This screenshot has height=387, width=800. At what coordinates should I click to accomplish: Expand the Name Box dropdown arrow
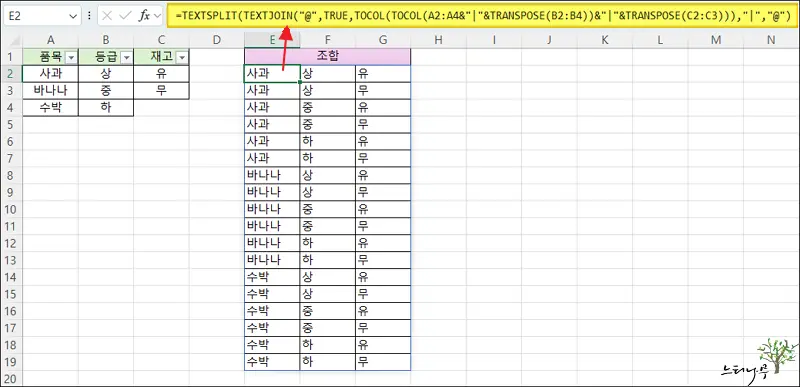72,16
